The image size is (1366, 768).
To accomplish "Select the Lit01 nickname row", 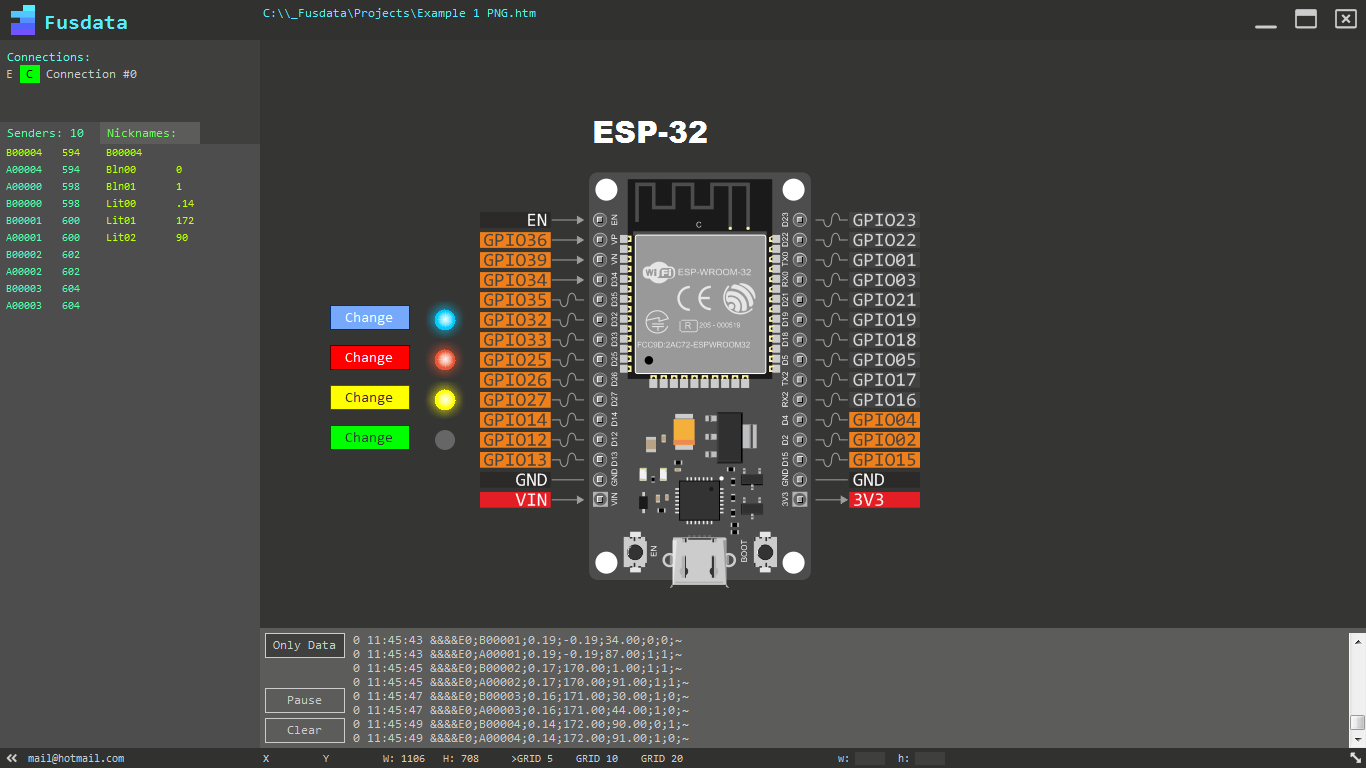I will click(x=150, y=220).
